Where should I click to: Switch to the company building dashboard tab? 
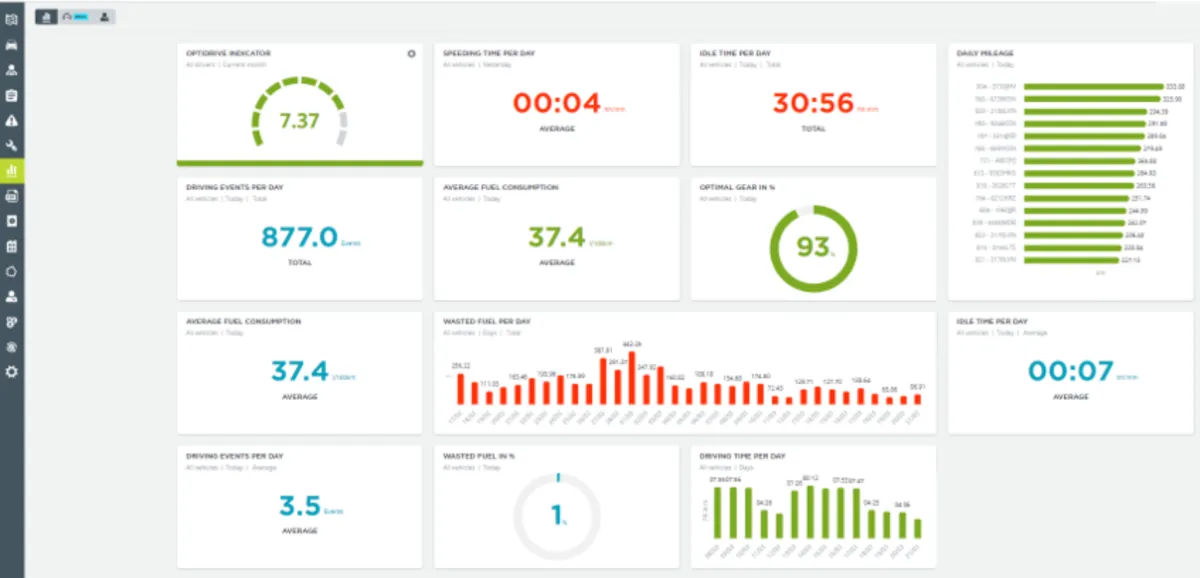46,17
